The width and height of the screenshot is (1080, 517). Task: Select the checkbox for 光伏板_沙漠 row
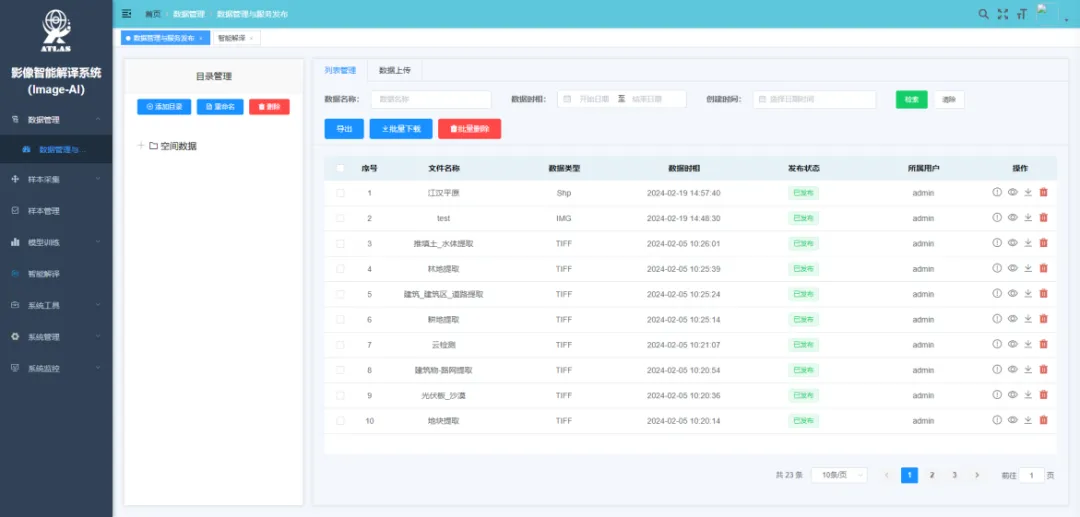click(340, 395)
